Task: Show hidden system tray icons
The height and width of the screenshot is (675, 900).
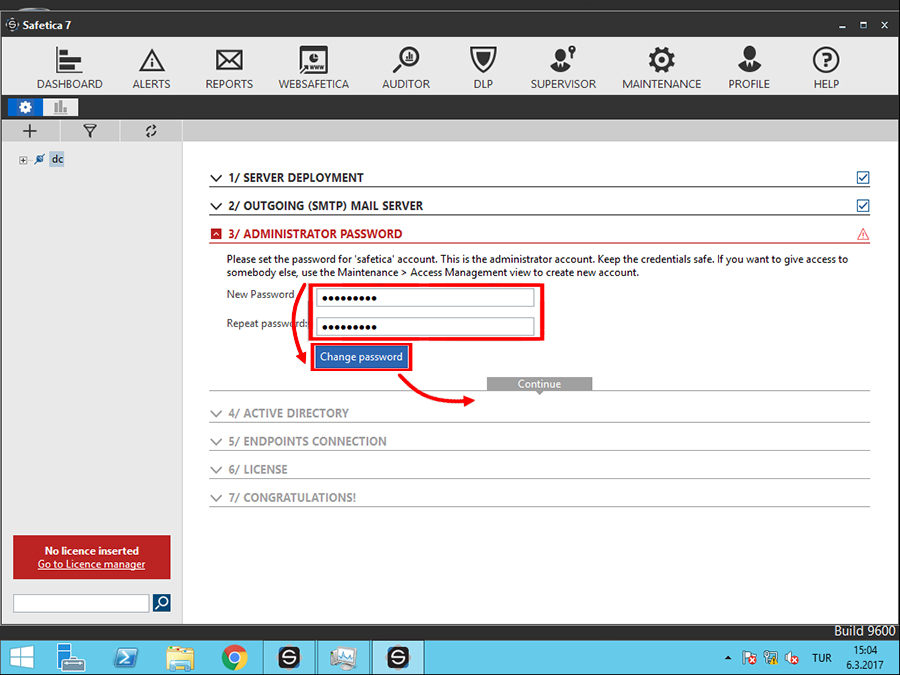Action: tap(728, 658)
